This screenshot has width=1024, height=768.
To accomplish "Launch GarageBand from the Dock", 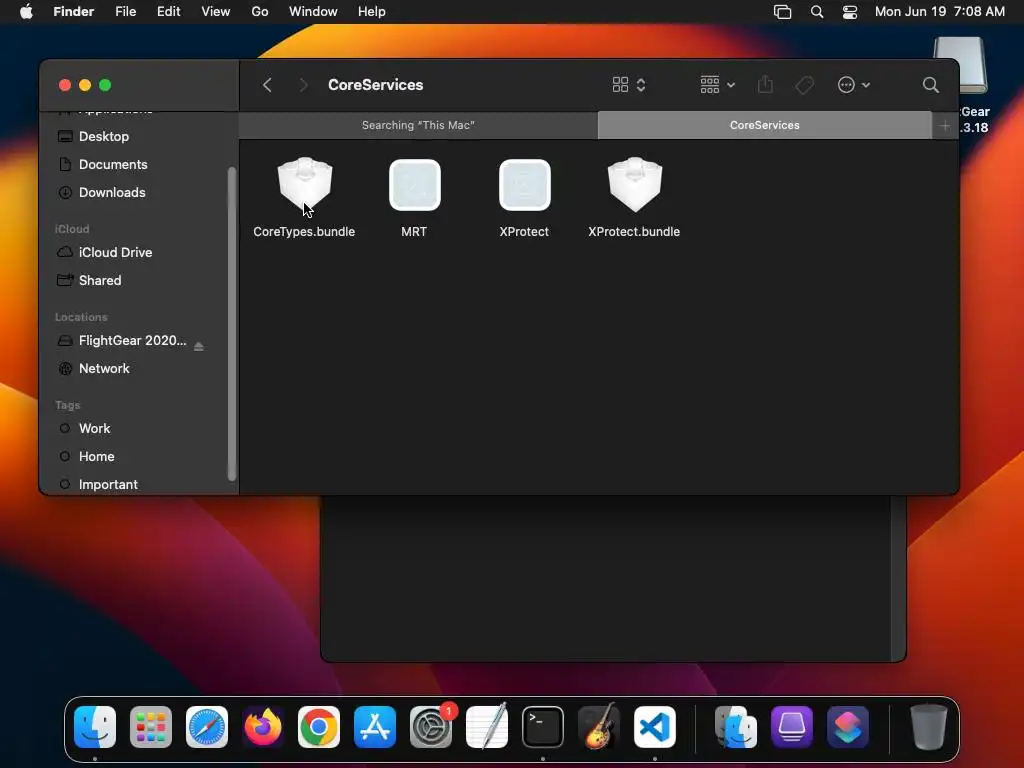I will coord(599,727).
